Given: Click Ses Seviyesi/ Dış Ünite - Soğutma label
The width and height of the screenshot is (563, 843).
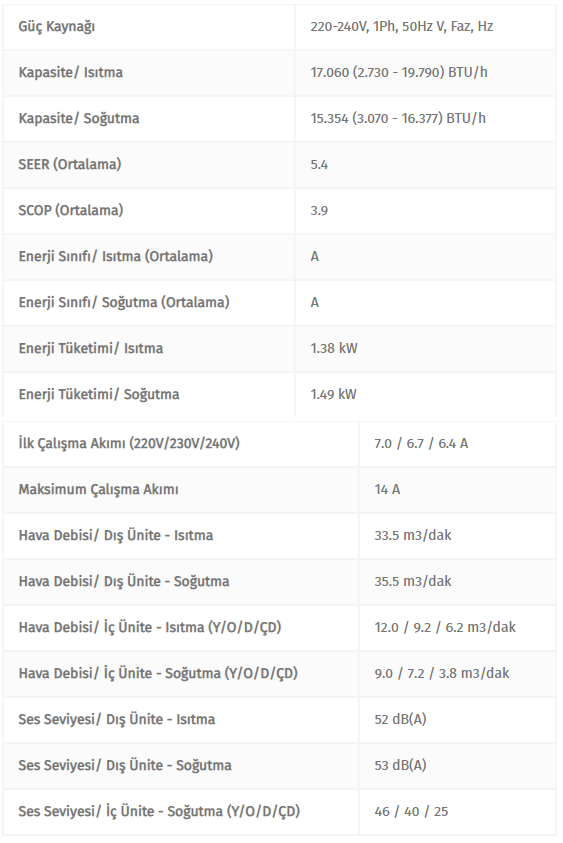Looking at the screenshot, I should click(125, 765).
